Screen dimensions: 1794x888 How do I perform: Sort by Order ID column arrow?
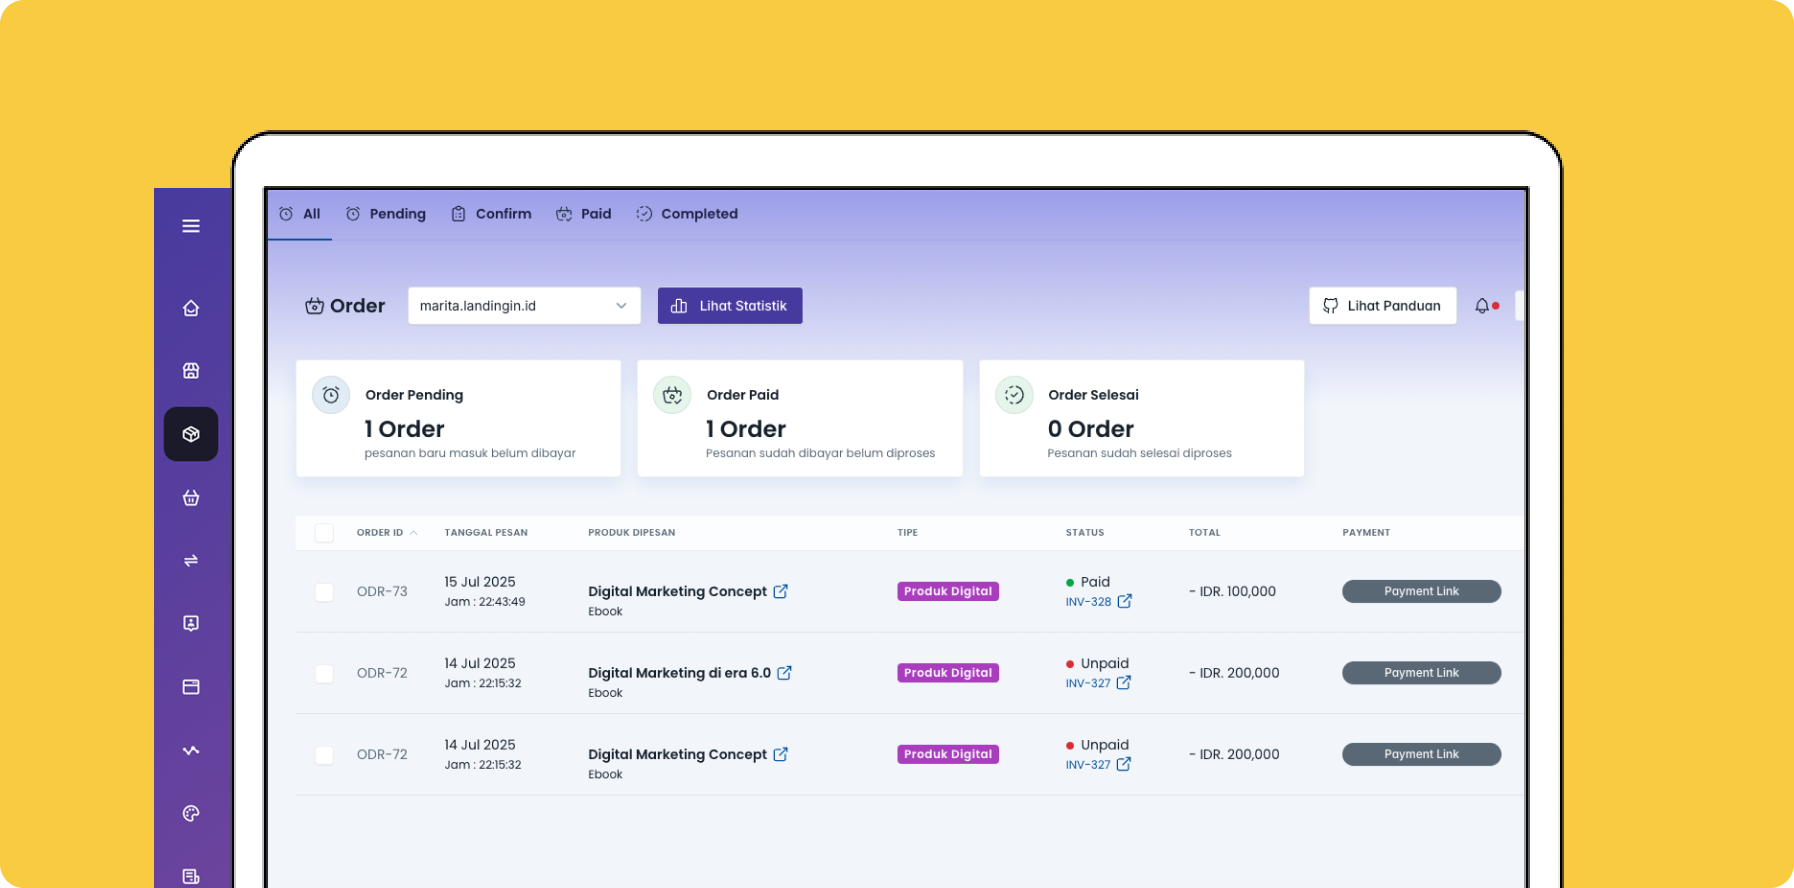(414, 533)
